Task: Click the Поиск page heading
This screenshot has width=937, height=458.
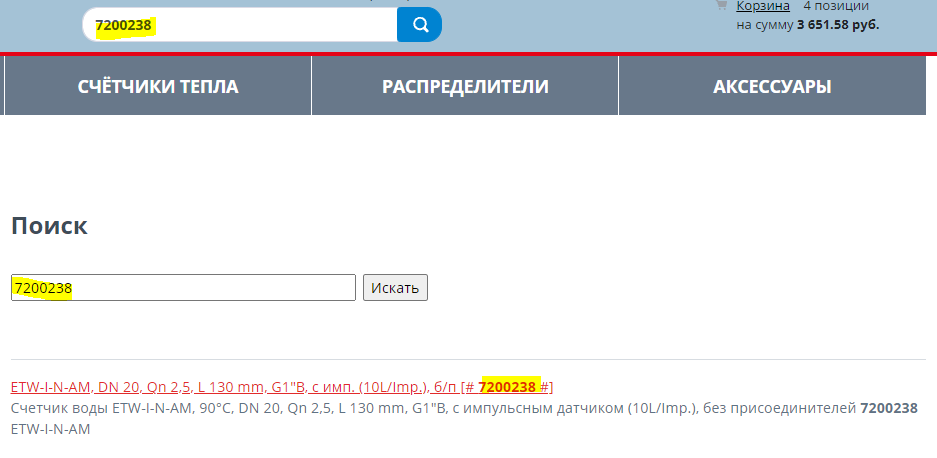Action: coord(50,226)
